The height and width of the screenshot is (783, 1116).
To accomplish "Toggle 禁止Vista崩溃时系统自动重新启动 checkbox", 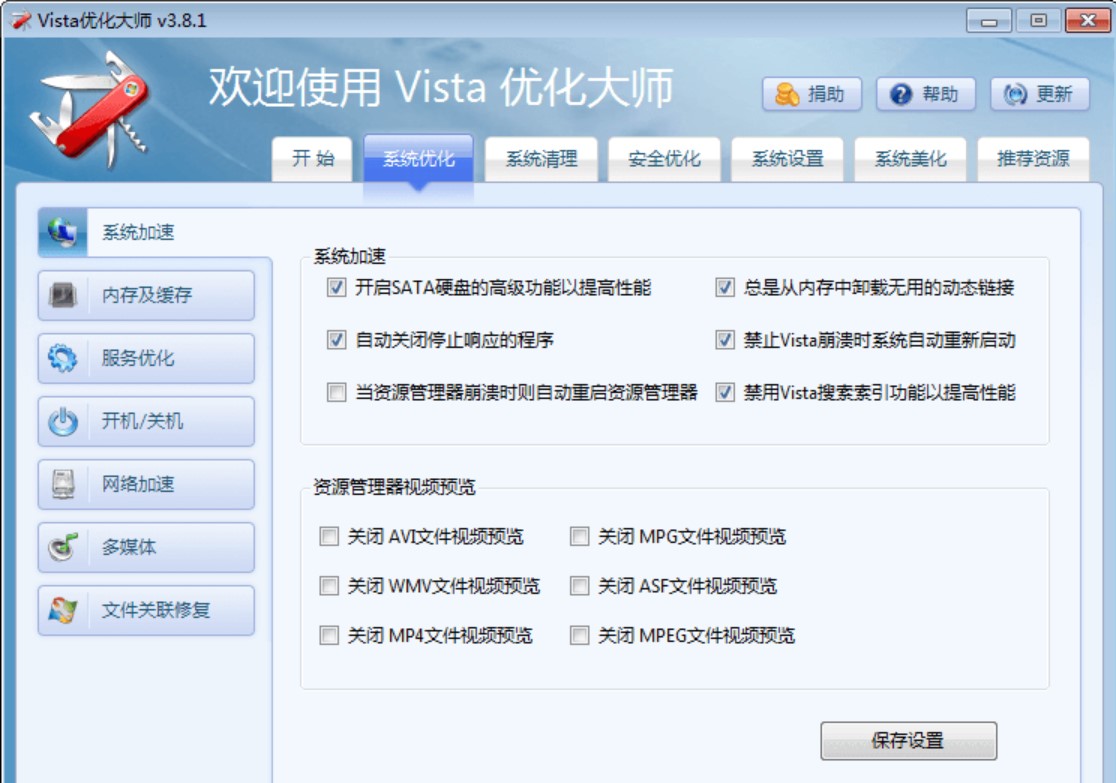I will coord(725,340).
